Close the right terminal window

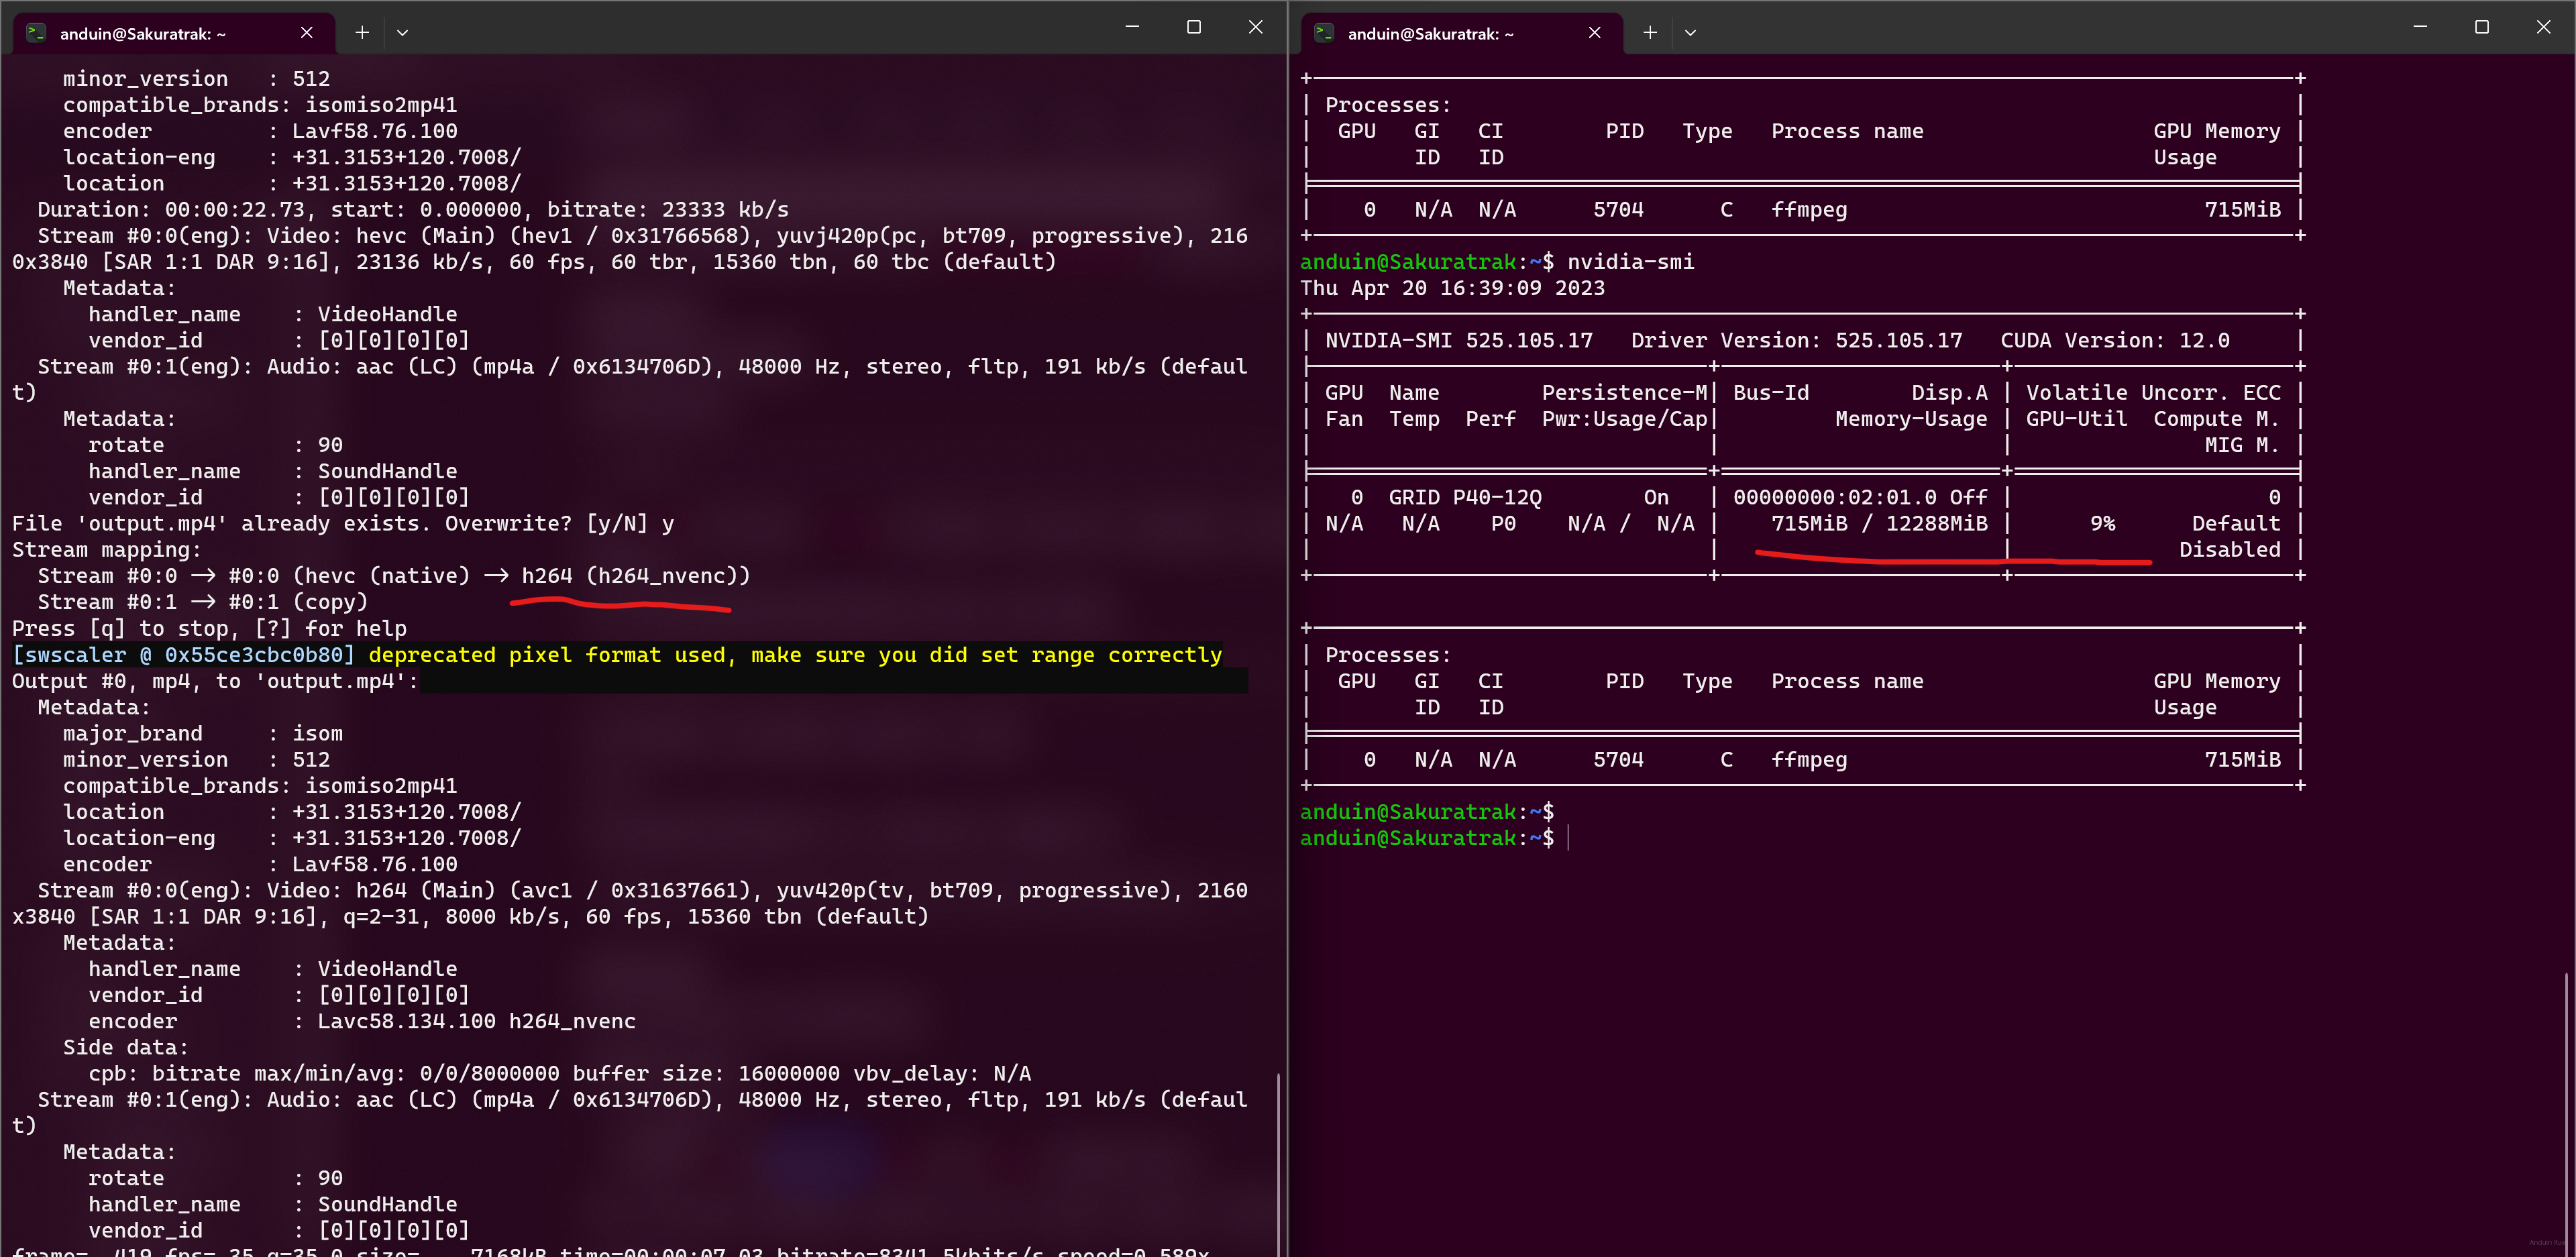click(2543, 27)
